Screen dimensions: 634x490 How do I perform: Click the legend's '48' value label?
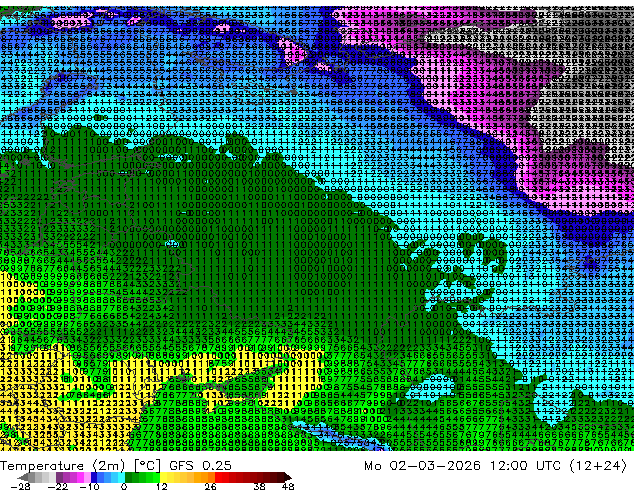pyautogui.click(x=288, y=486)
